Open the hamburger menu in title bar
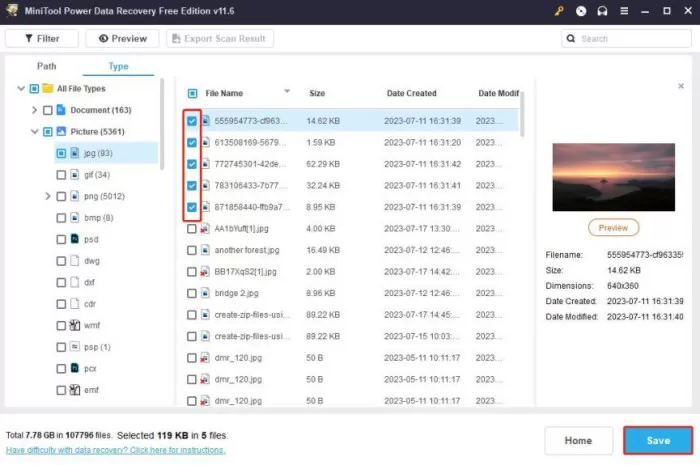The width and height of the screenshot is (700, 465). (x=624, y=11)
